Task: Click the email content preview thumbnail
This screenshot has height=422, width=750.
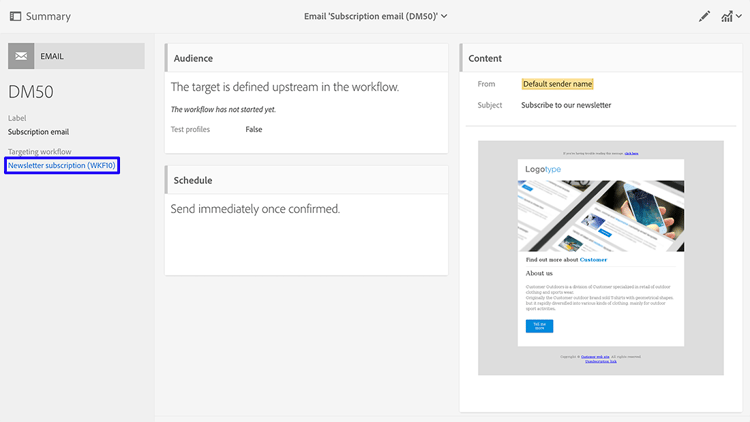Action: click(x=600, y=257)
